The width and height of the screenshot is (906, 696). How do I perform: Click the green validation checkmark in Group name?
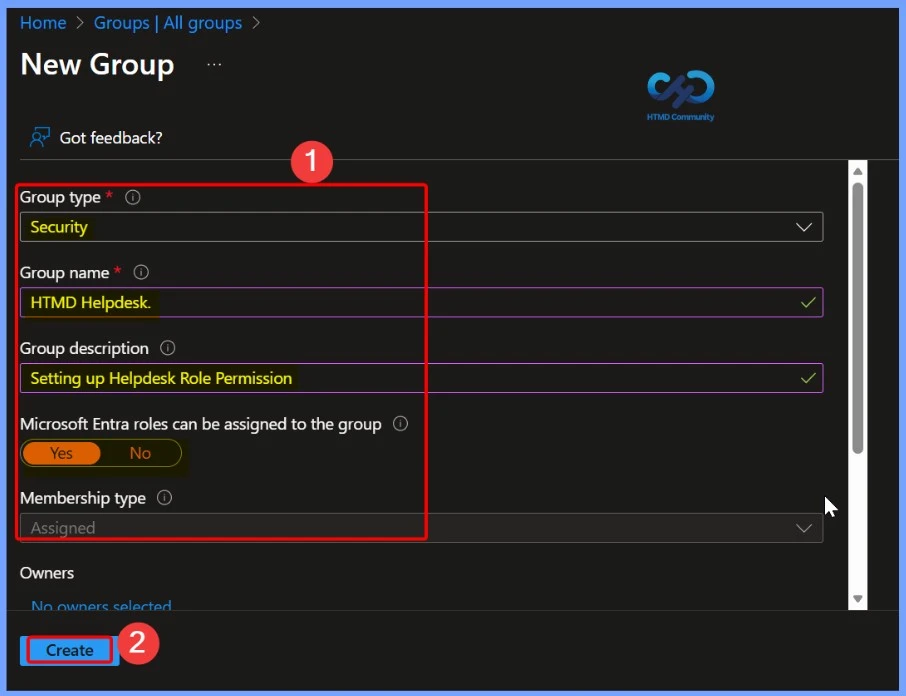coord(808,302)
